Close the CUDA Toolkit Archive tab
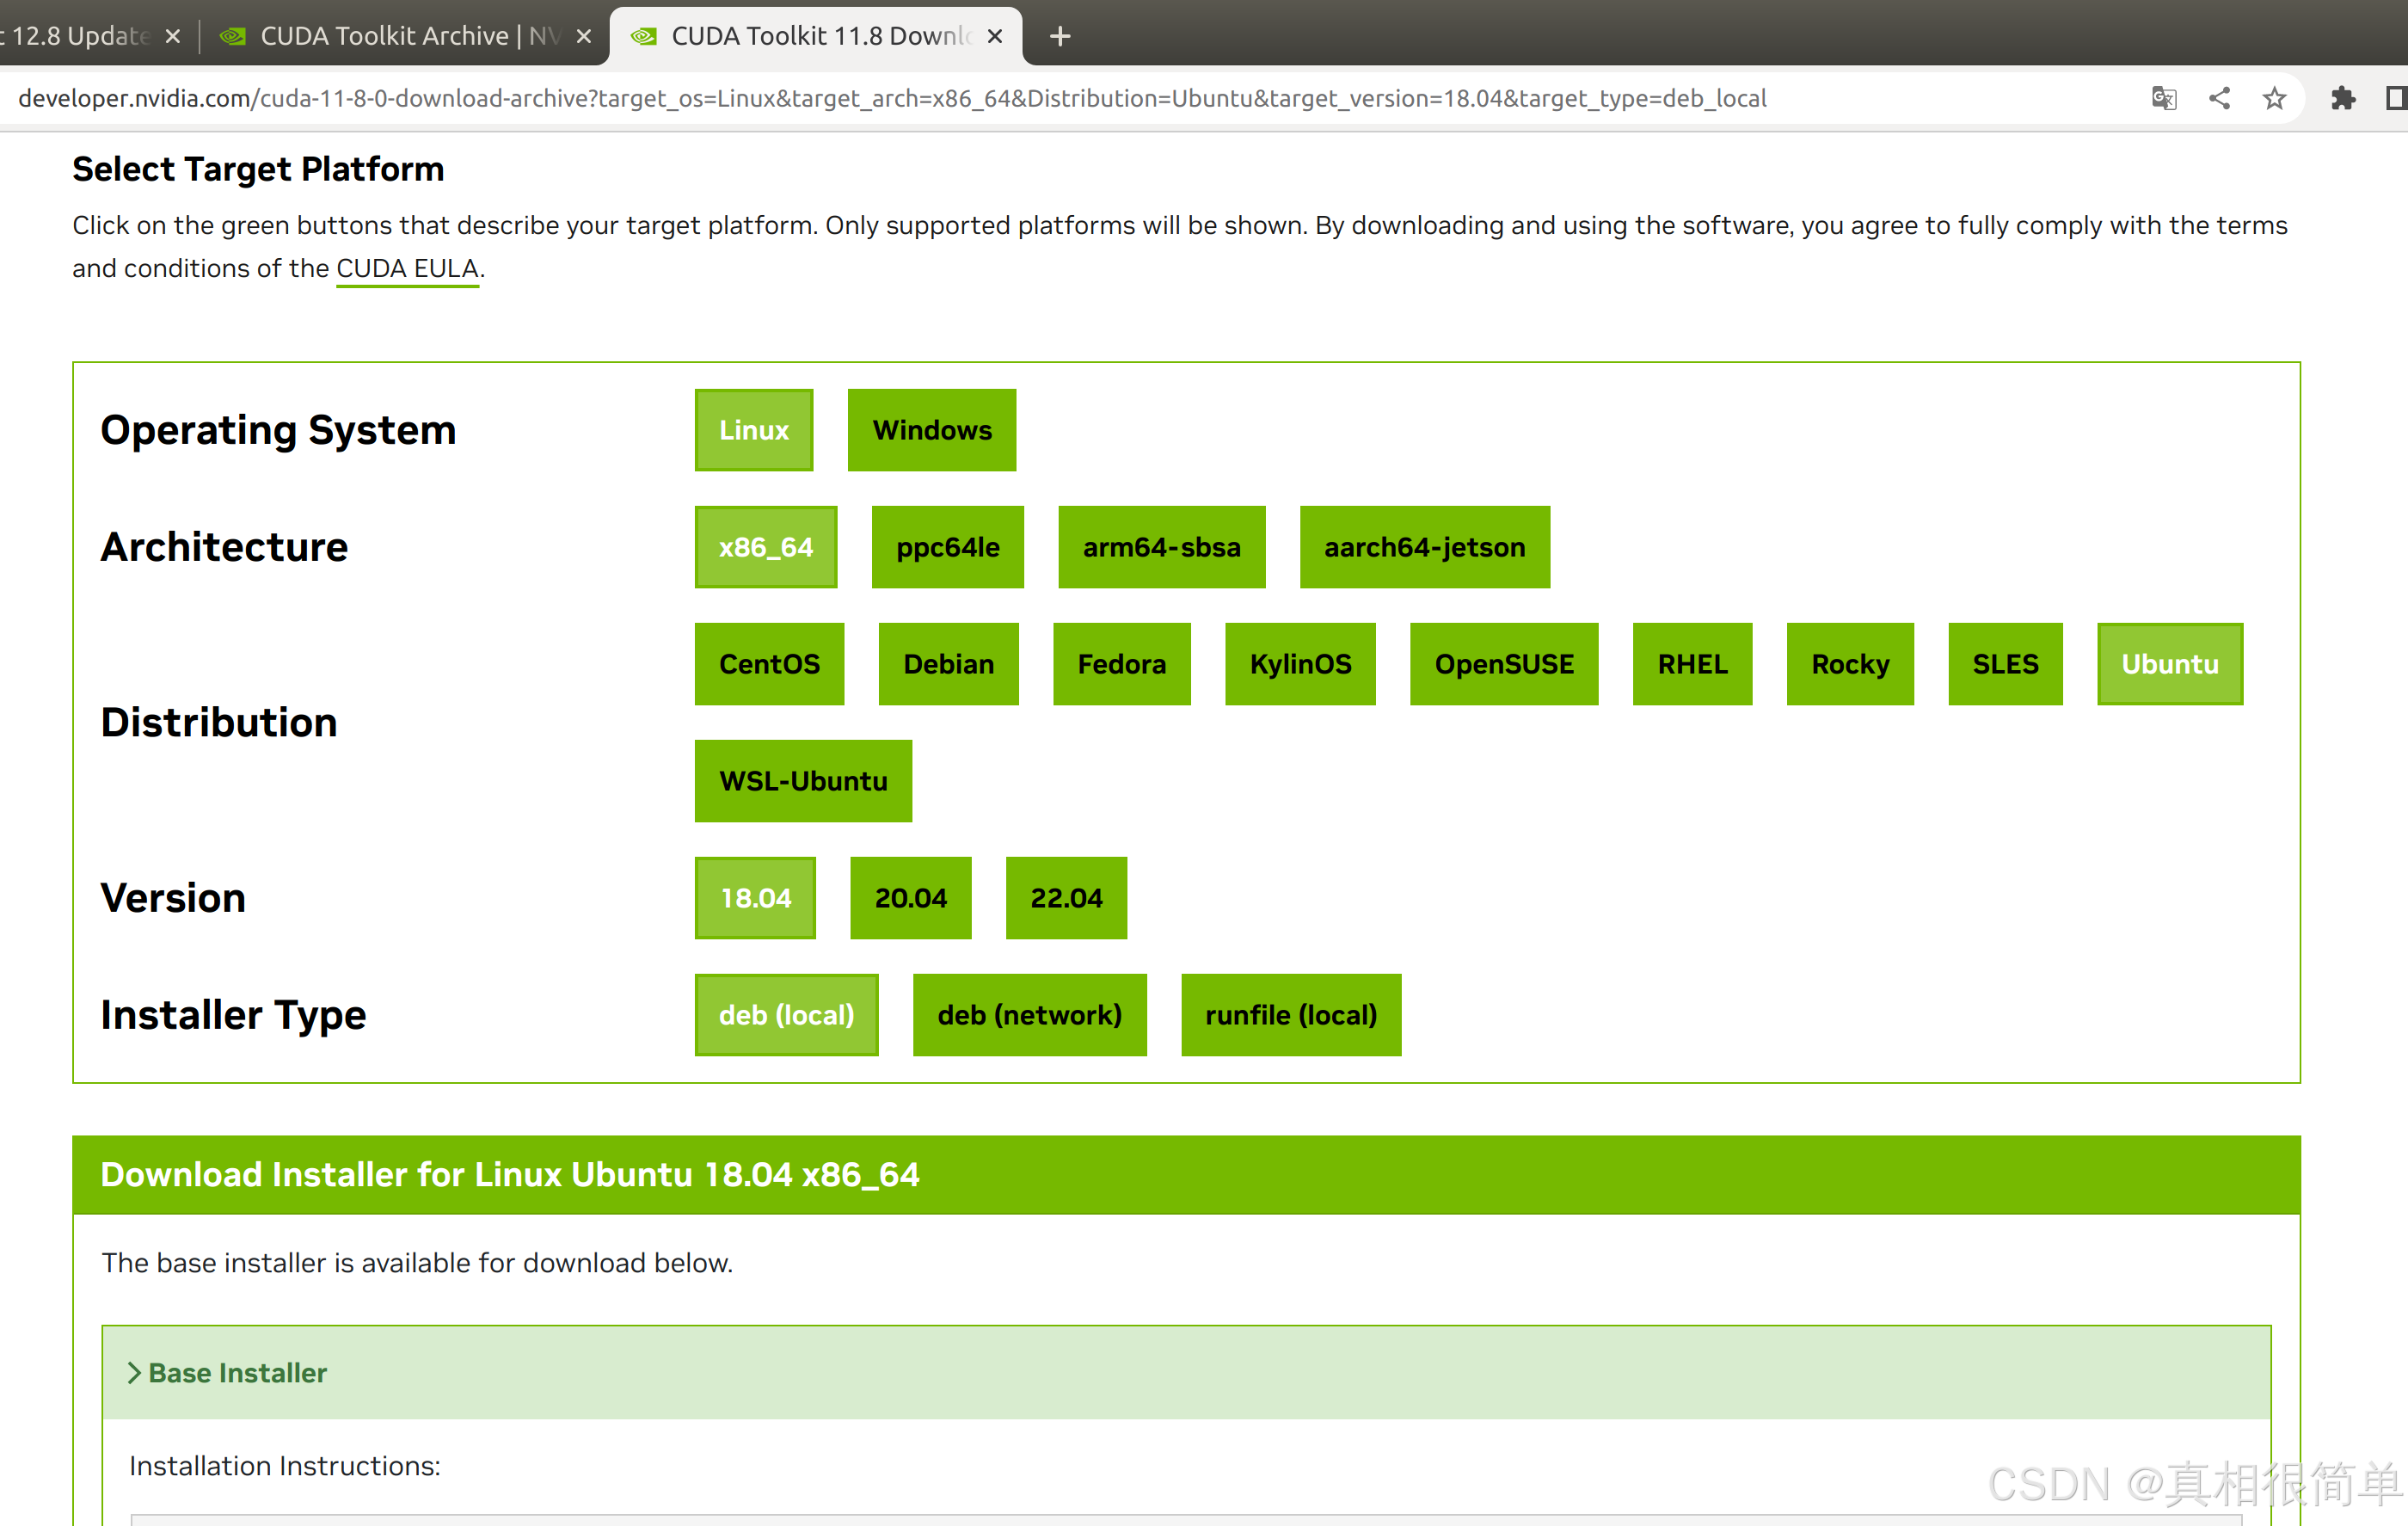The image size is (2408, 1526). coord(584,36)
